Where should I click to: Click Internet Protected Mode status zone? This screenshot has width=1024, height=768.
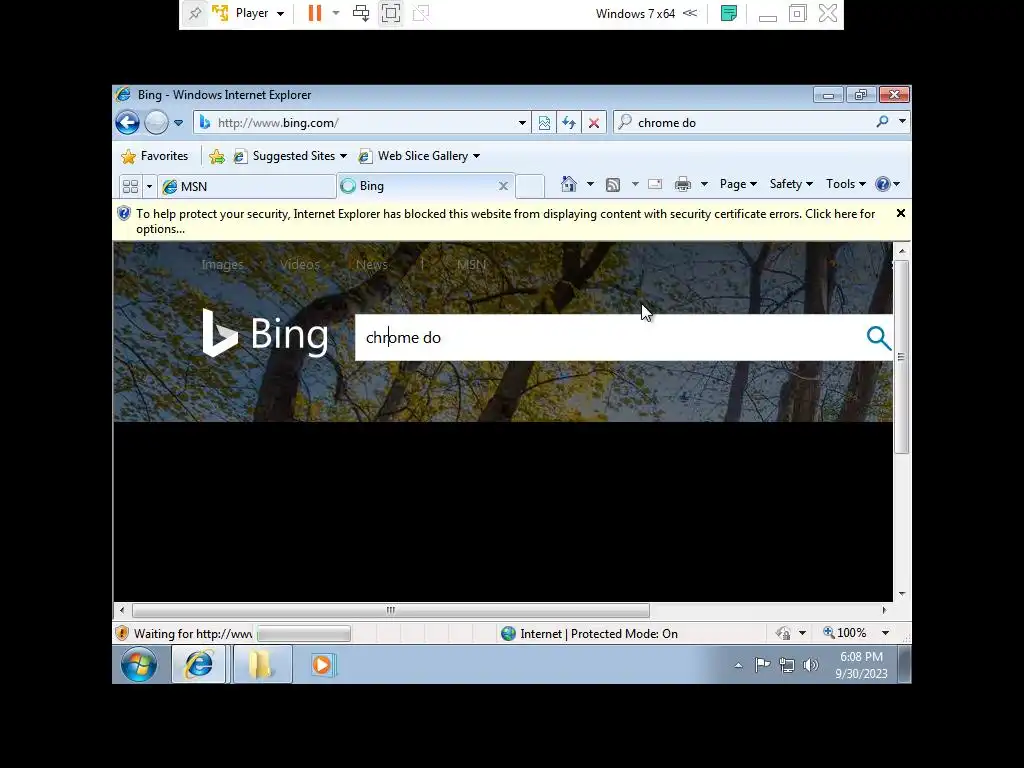click(x=590, y=633)
